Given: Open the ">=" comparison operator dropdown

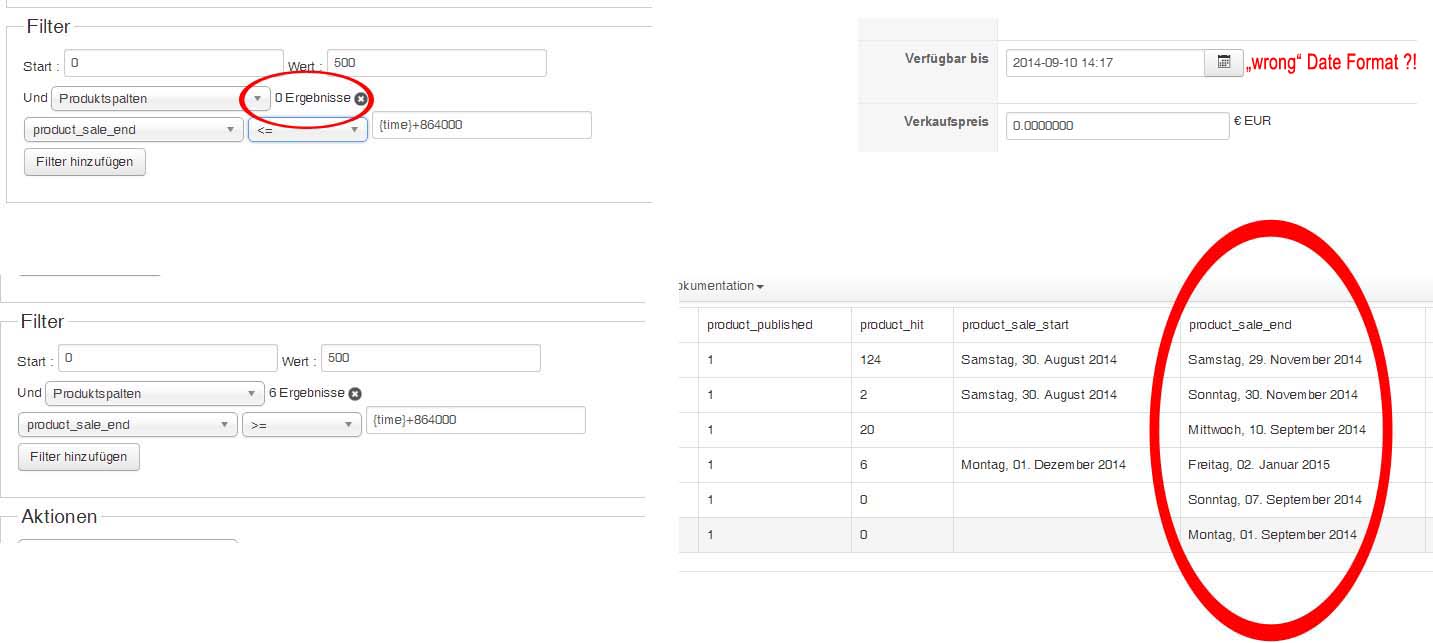Looking at the screenshot, I should click(x=301, y=425).
